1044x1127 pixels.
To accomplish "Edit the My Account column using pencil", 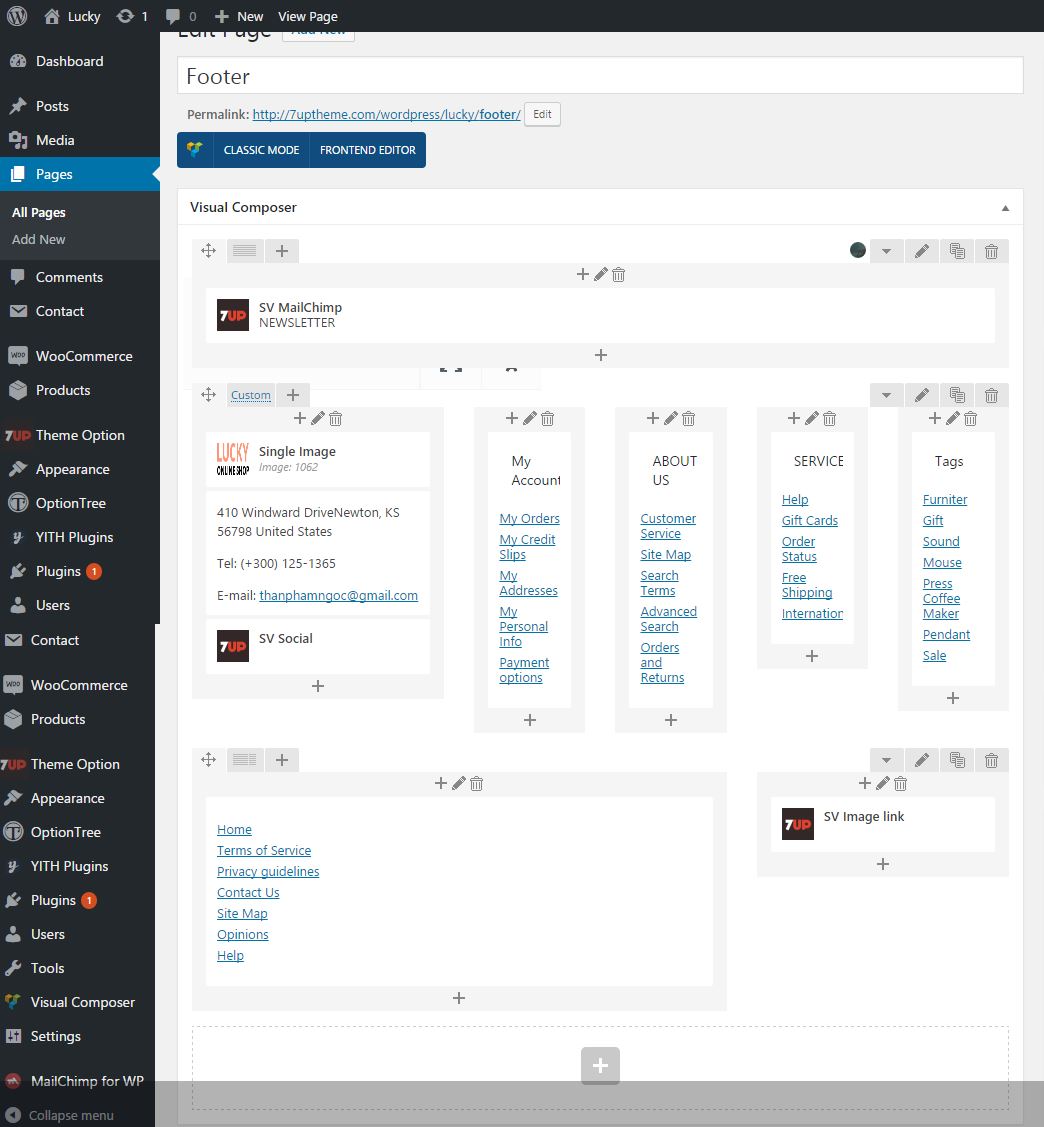I will (x=530, y=419).
